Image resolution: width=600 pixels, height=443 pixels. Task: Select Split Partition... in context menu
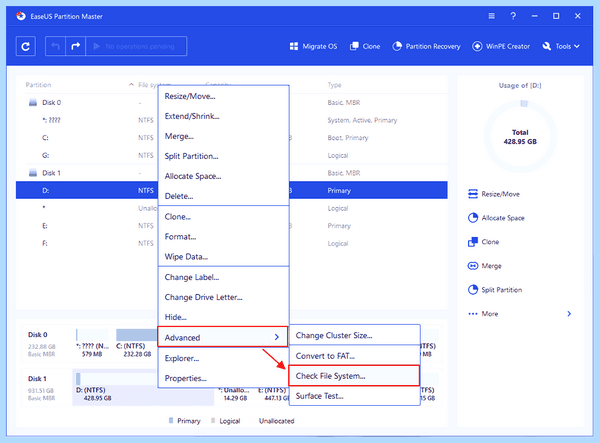[223, 156]
